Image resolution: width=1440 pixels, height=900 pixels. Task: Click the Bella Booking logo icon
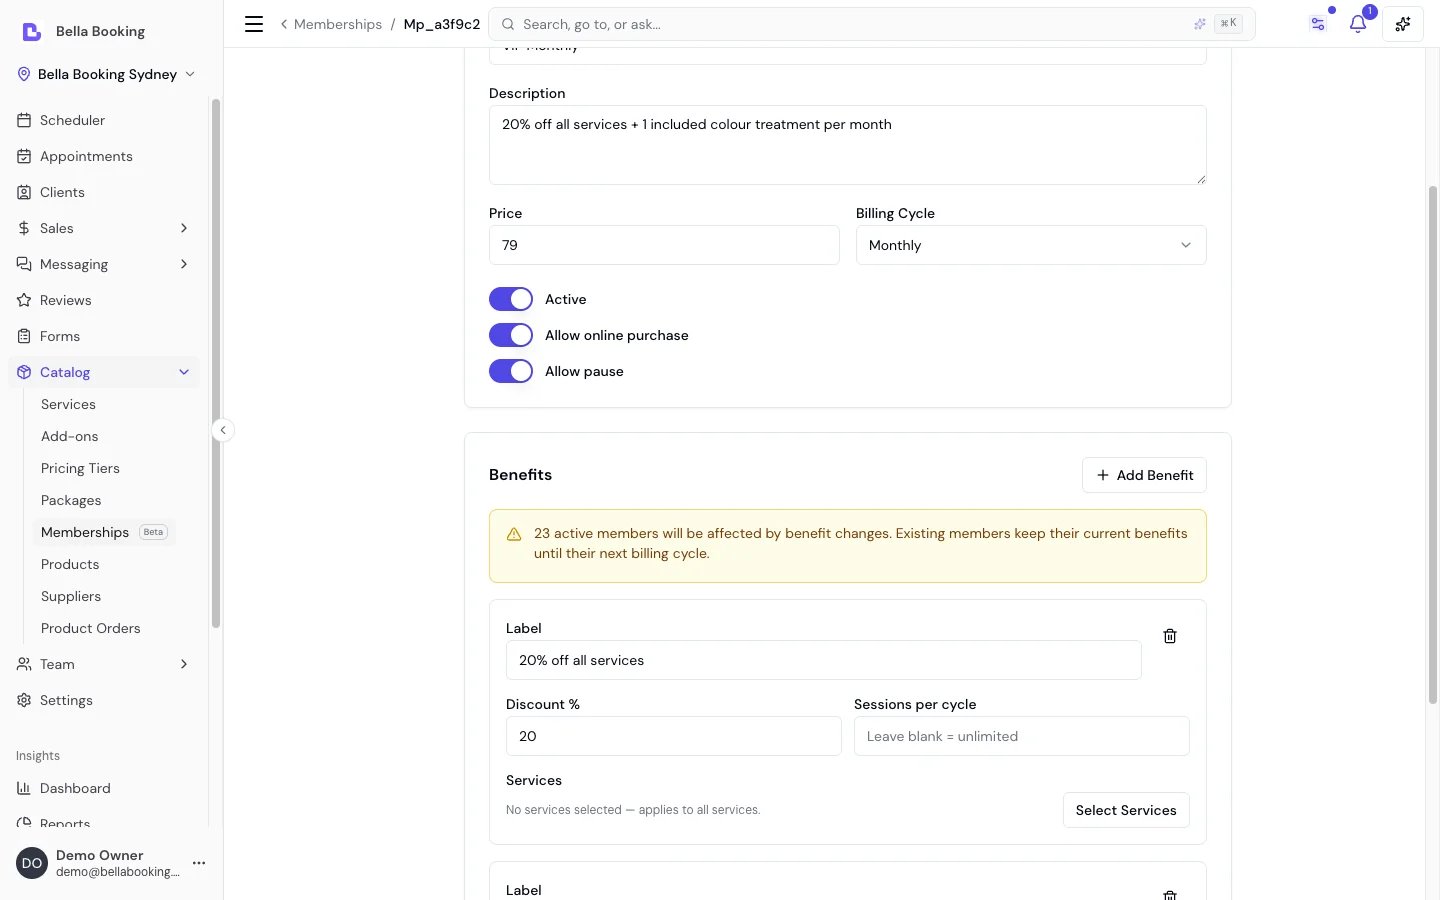(x=32, y=32)
